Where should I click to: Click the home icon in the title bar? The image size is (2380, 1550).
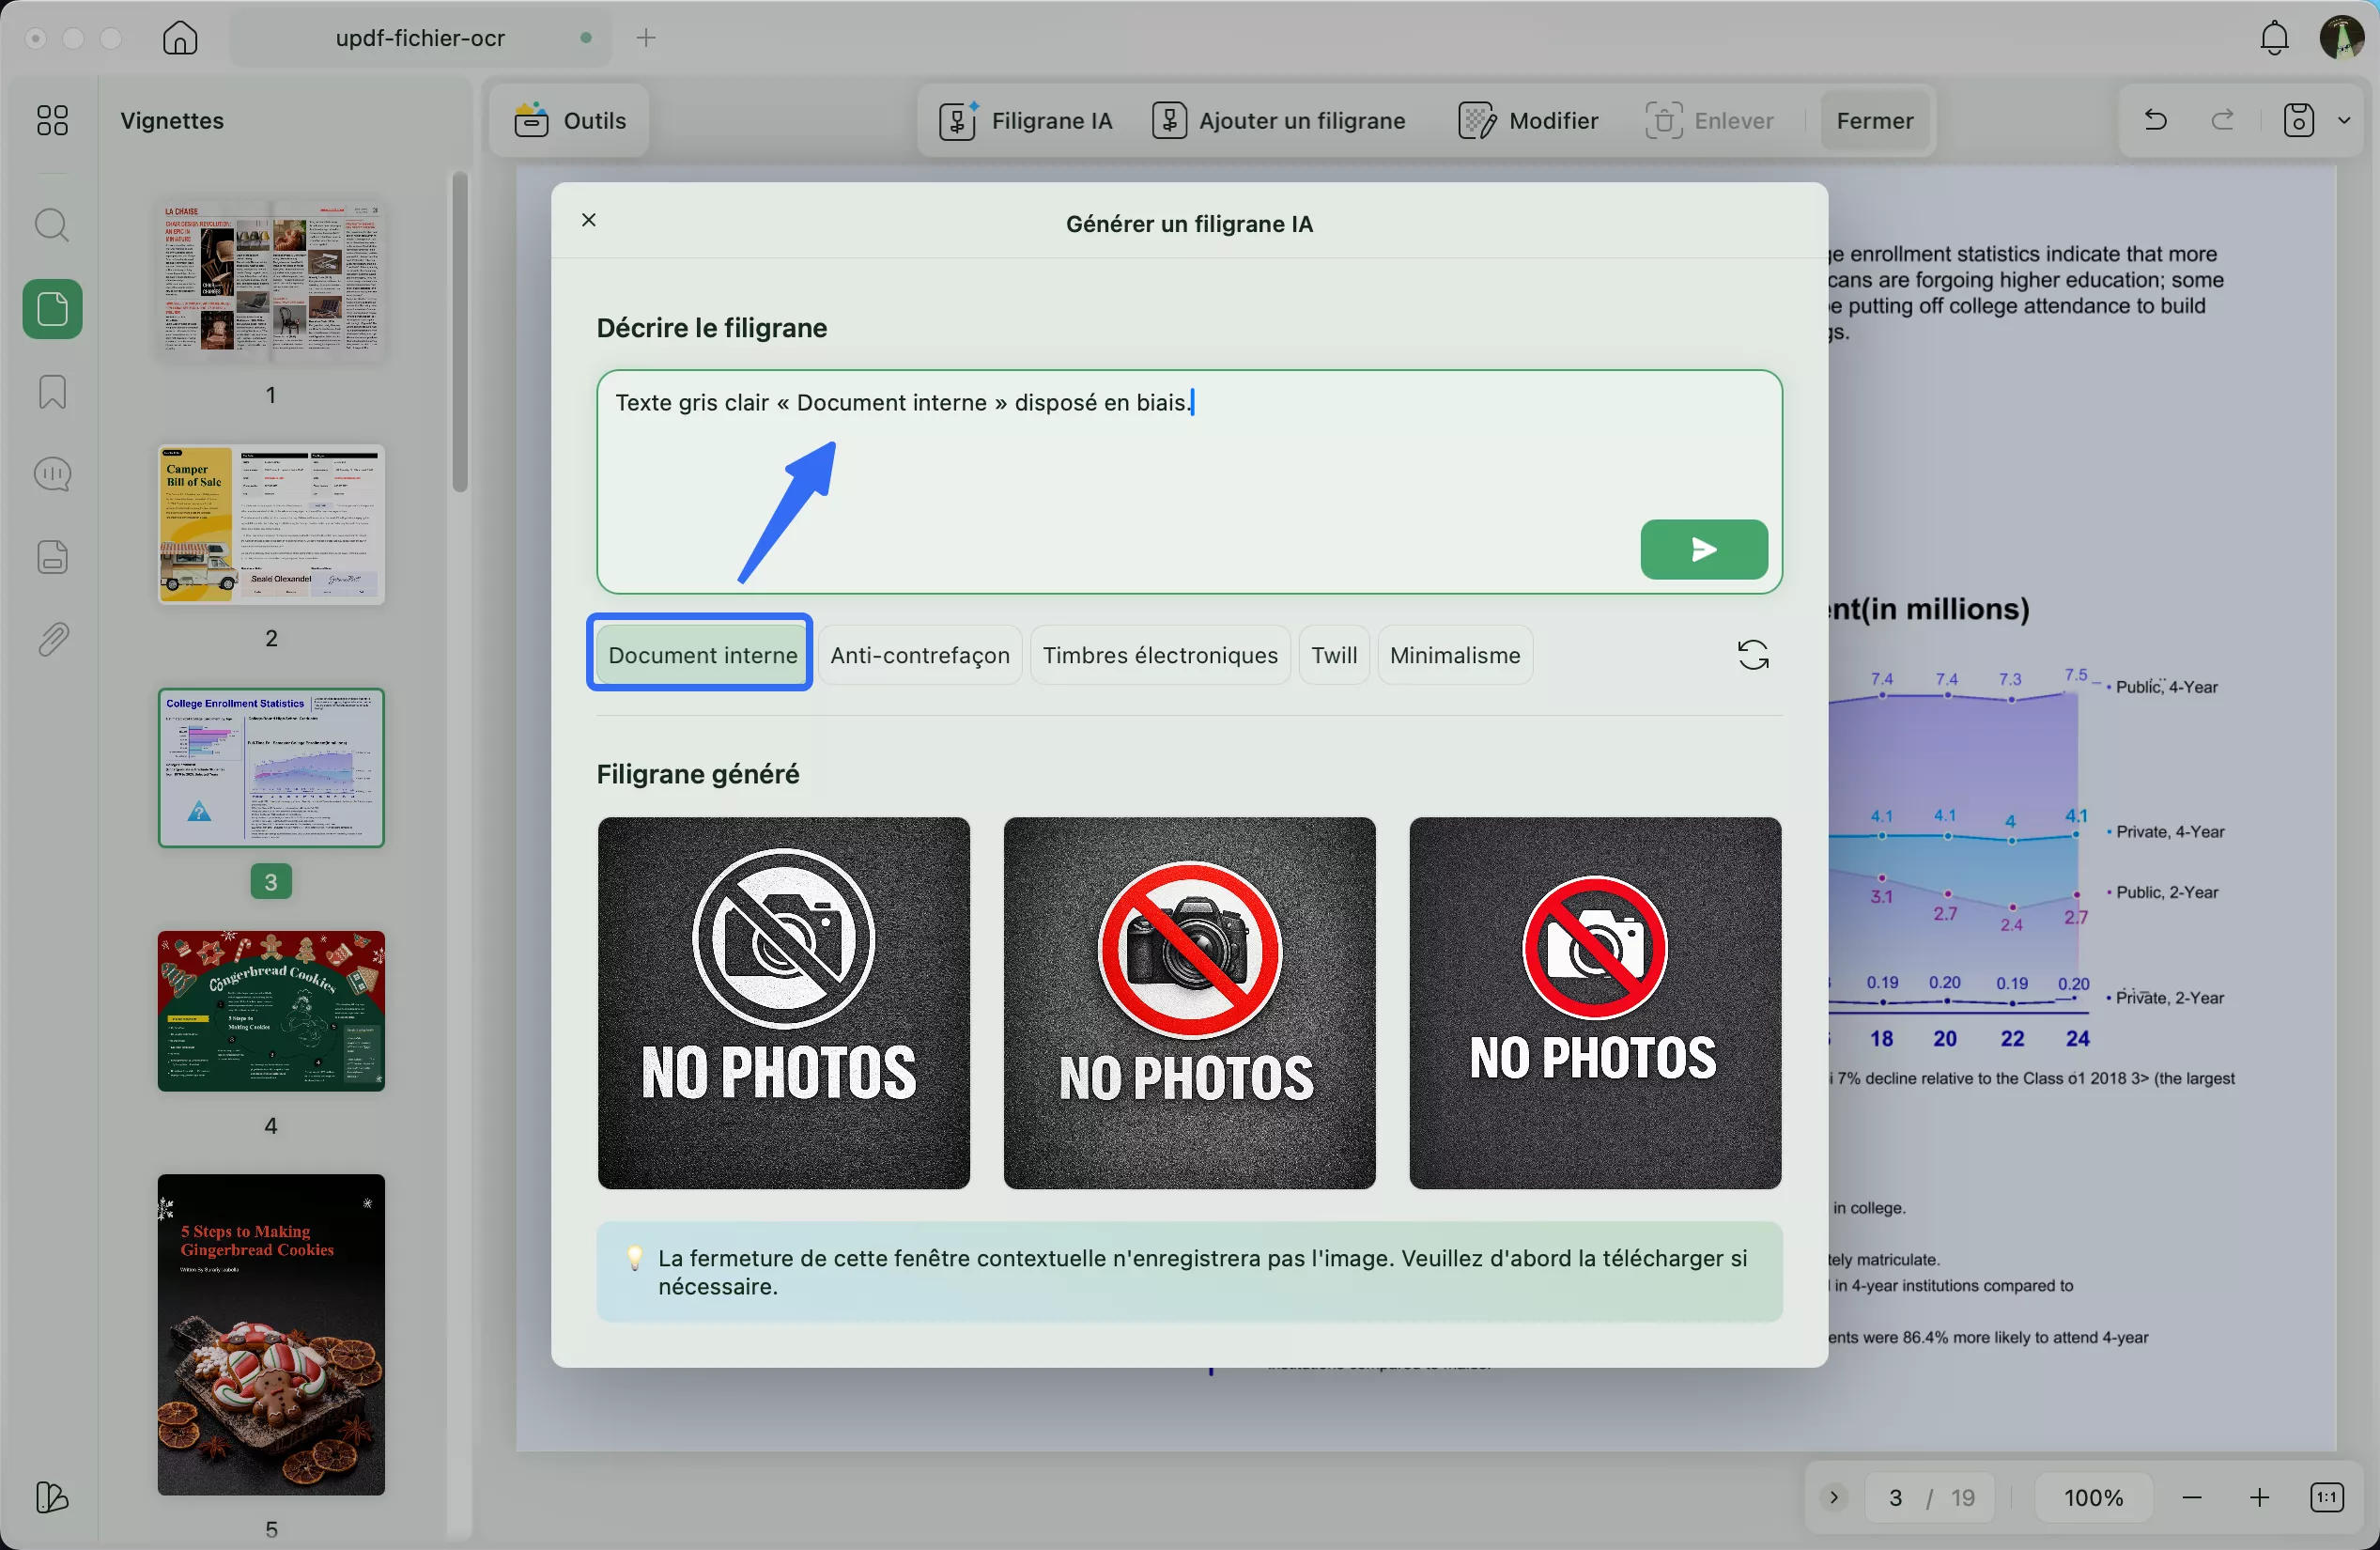180,38
